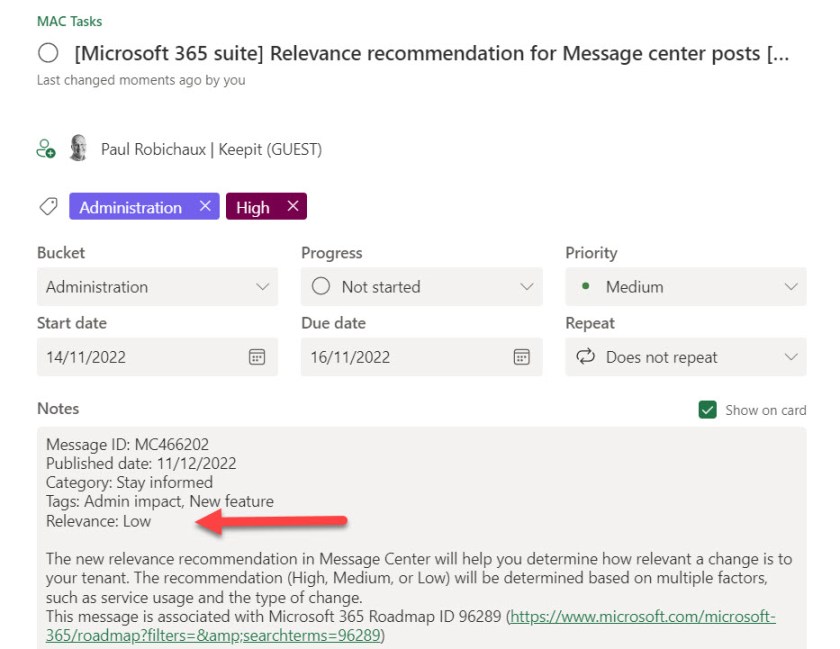
Task: Remove the Administration label
Action: (205, 206)
